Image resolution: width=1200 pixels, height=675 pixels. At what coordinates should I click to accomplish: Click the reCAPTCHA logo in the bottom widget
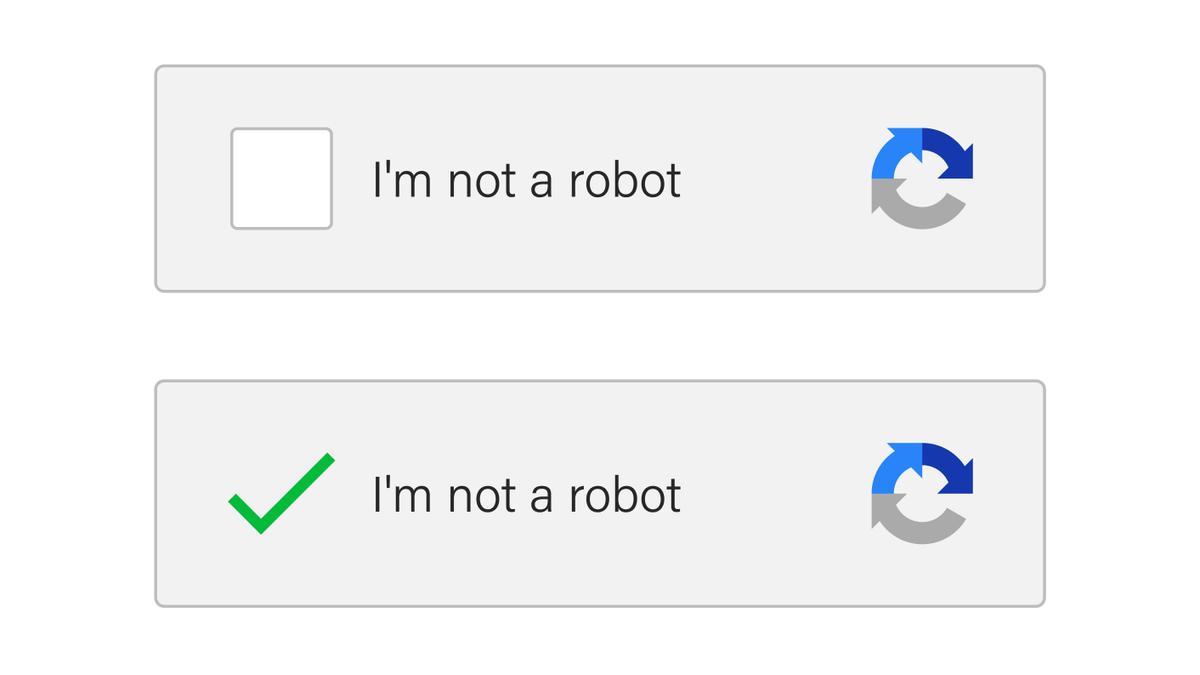point(922,492)
